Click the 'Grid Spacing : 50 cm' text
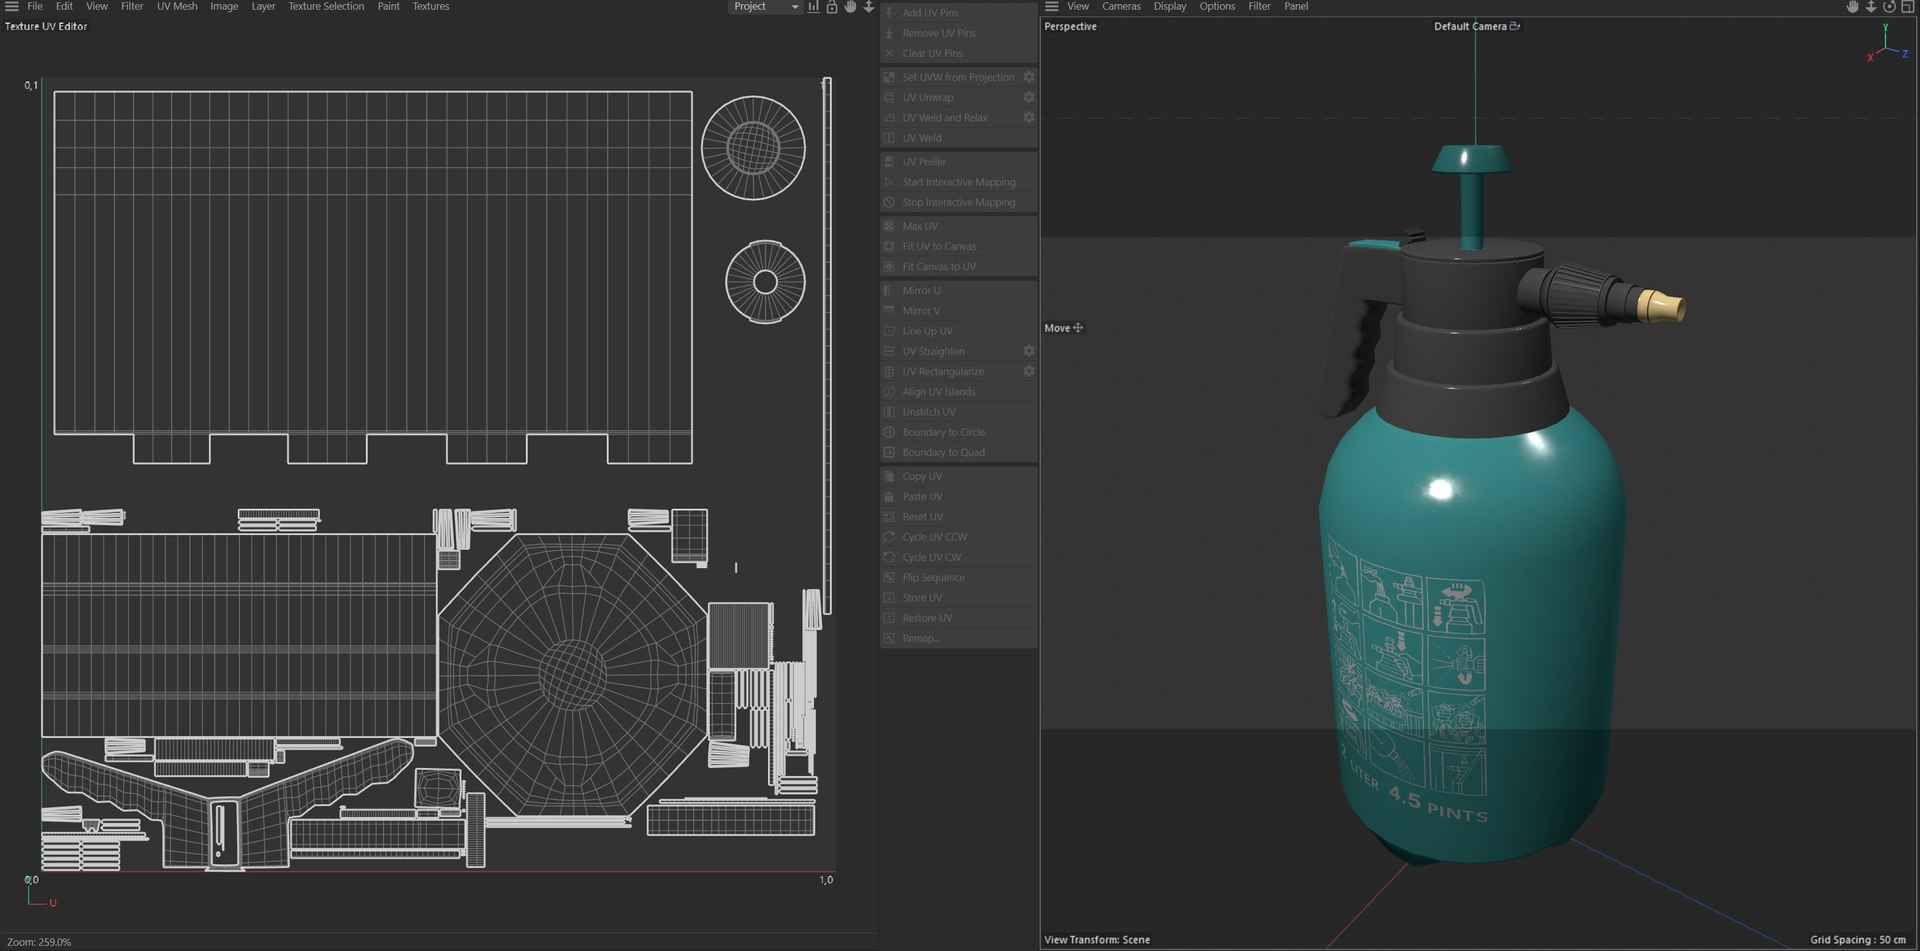This screenshot has width=1920, height=951. click(x=1857, y=940)
